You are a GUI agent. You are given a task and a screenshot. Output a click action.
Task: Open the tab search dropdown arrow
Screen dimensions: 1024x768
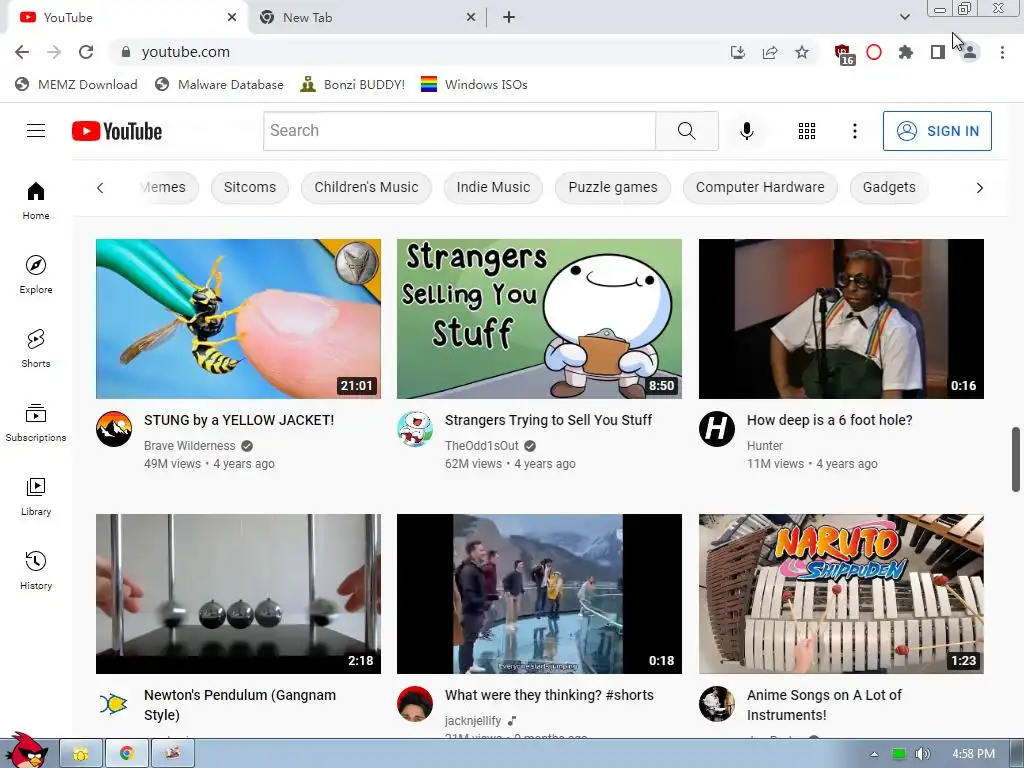pyautogui.click(x=904, y=17)
